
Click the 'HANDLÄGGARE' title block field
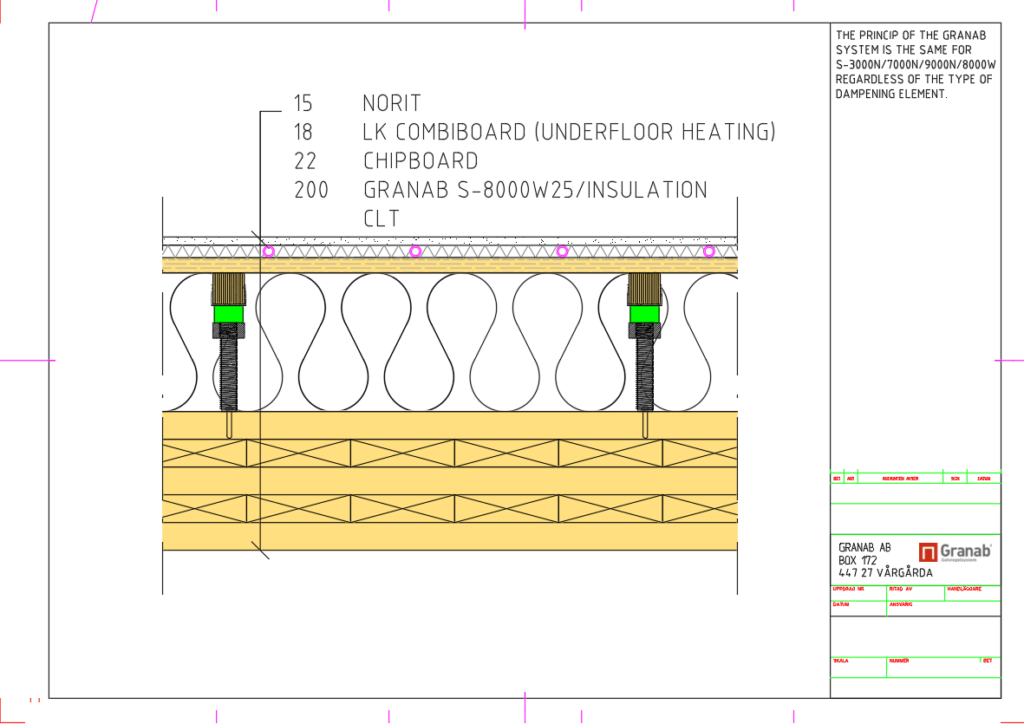(x=972, y=593)
